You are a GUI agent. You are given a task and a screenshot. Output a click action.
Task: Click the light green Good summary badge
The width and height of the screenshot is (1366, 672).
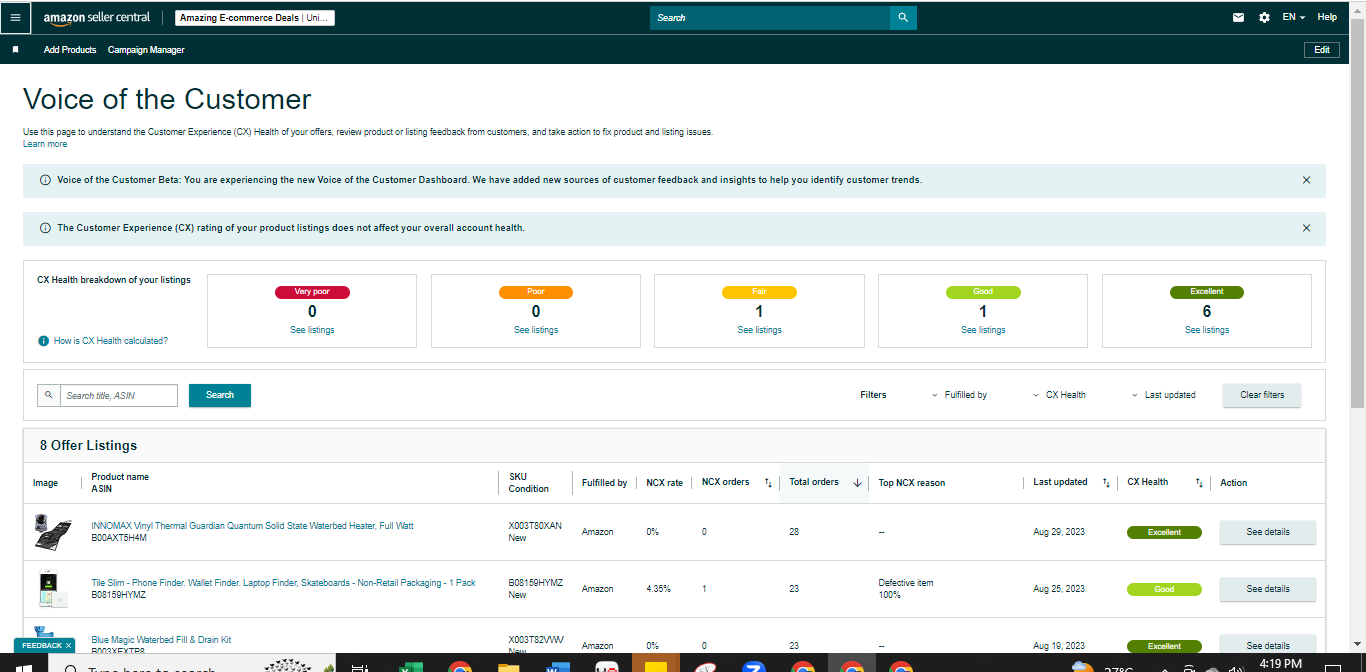pos(984,292)
